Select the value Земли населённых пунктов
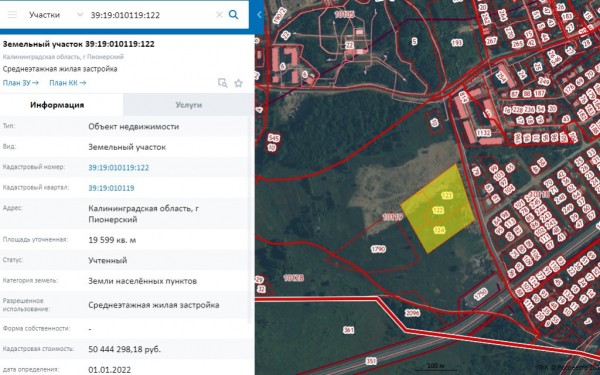The image size is (600, 375). [x=143, y=281]
